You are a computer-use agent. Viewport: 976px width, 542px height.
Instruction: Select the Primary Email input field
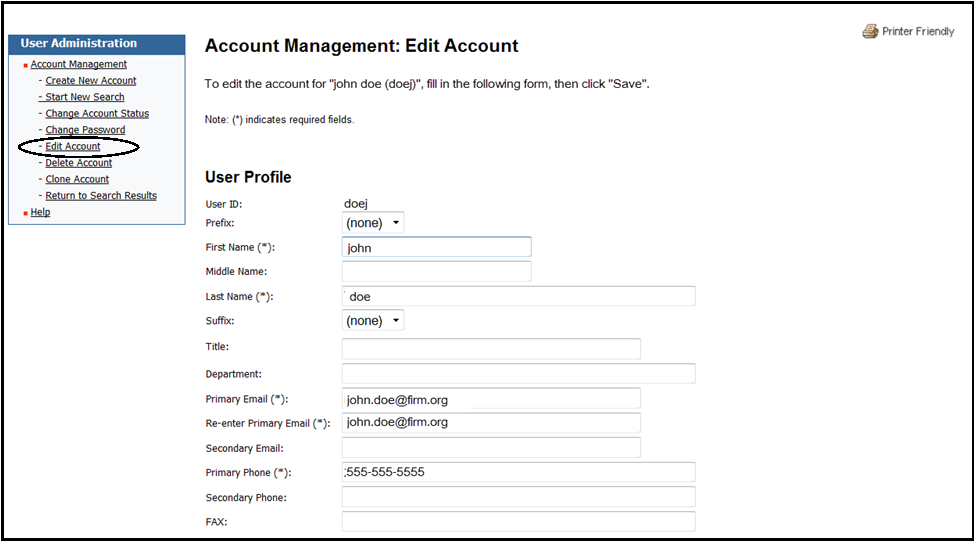[491, 399]
